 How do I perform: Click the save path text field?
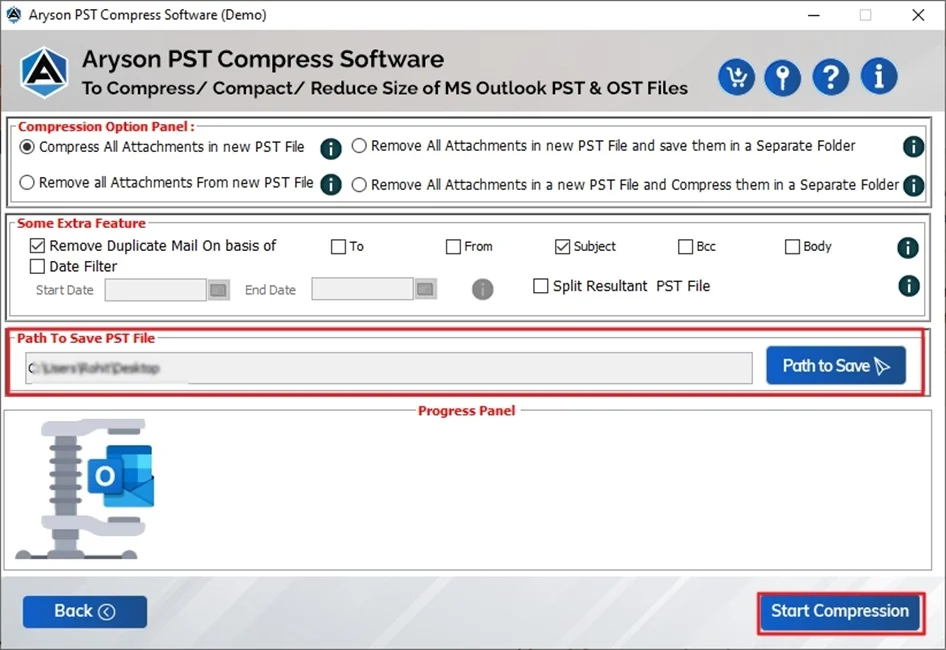(389, 368)
